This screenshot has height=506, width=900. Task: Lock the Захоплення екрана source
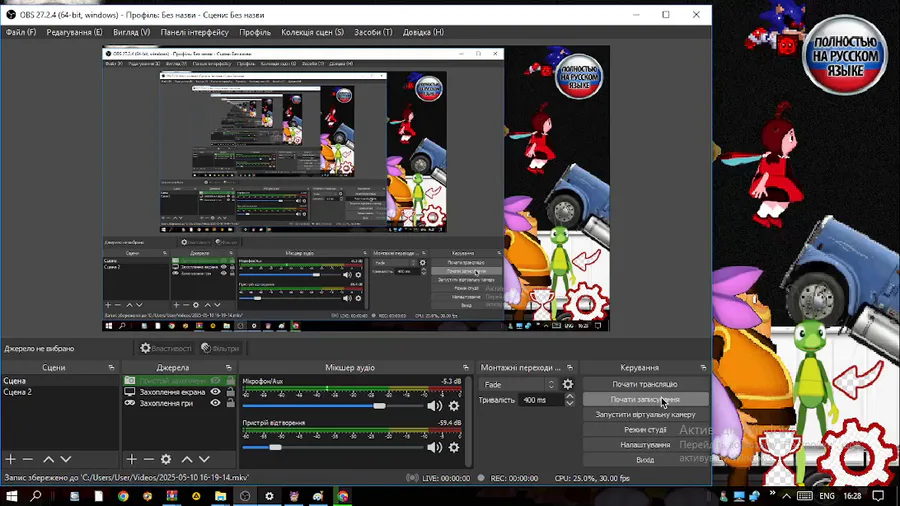230,392
